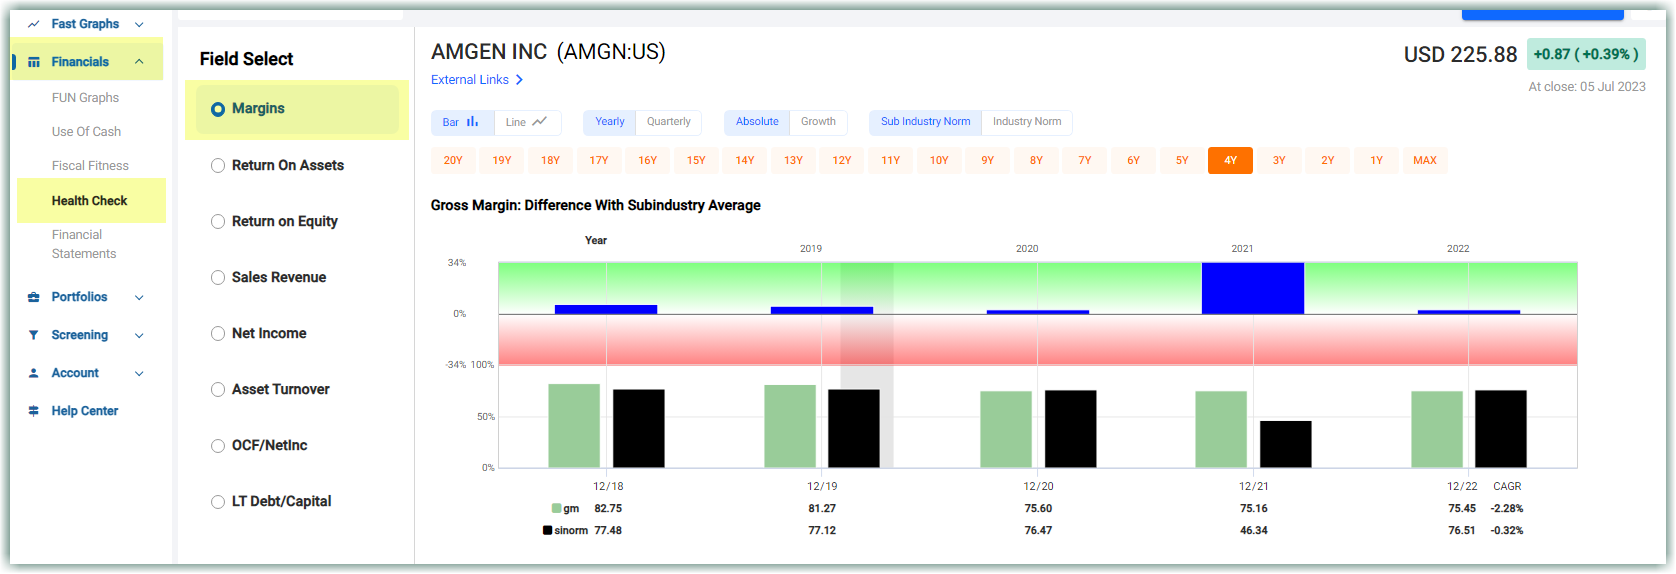Expand the Account menu chevron

[139, 373]
